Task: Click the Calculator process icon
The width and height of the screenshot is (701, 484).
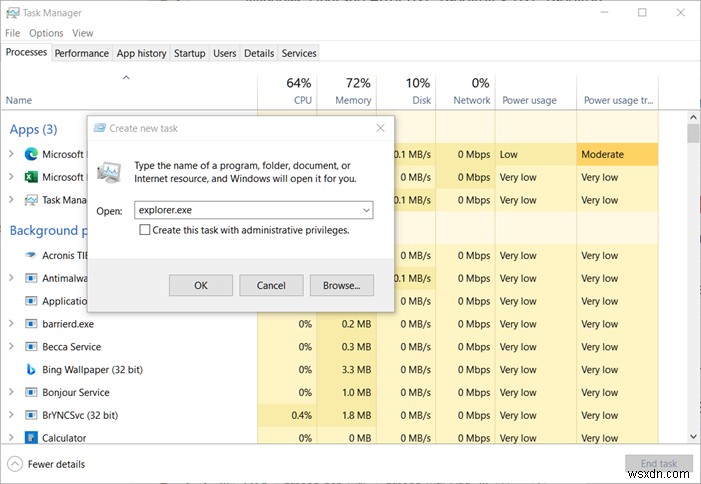Action: [x=31, y=438]
